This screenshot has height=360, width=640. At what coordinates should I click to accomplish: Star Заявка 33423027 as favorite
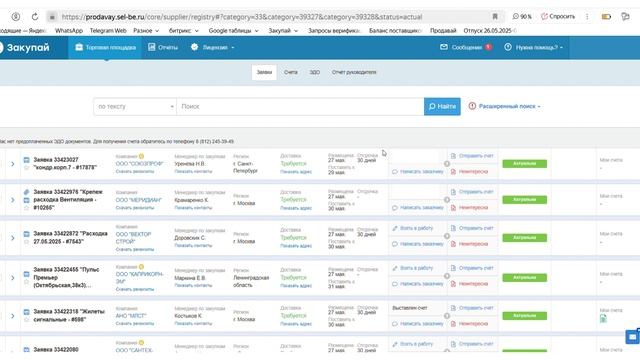click(27, 167)
